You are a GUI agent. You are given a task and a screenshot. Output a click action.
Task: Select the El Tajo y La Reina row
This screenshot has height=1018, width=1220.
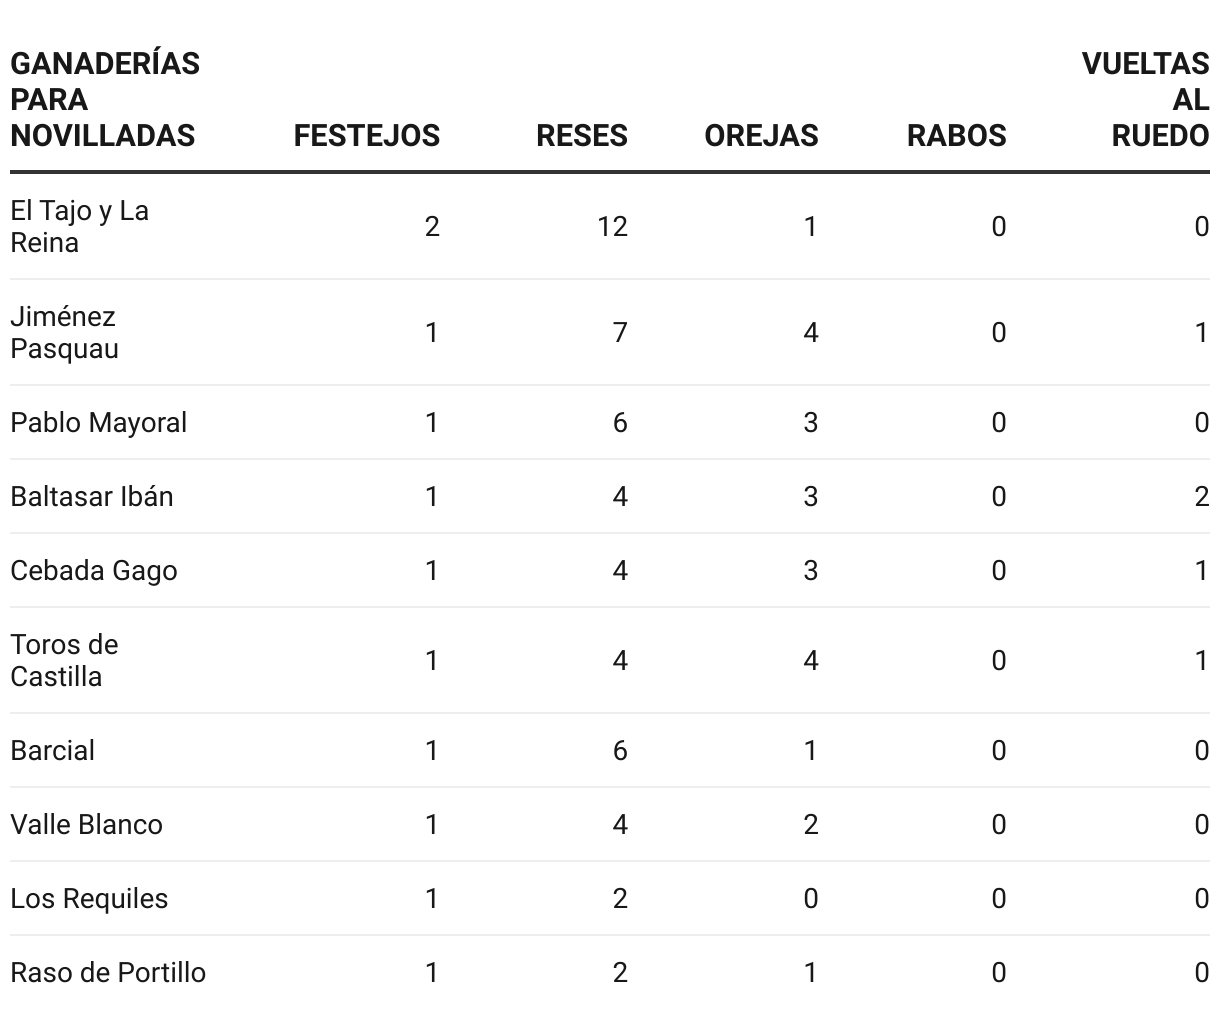click(610, 226)
